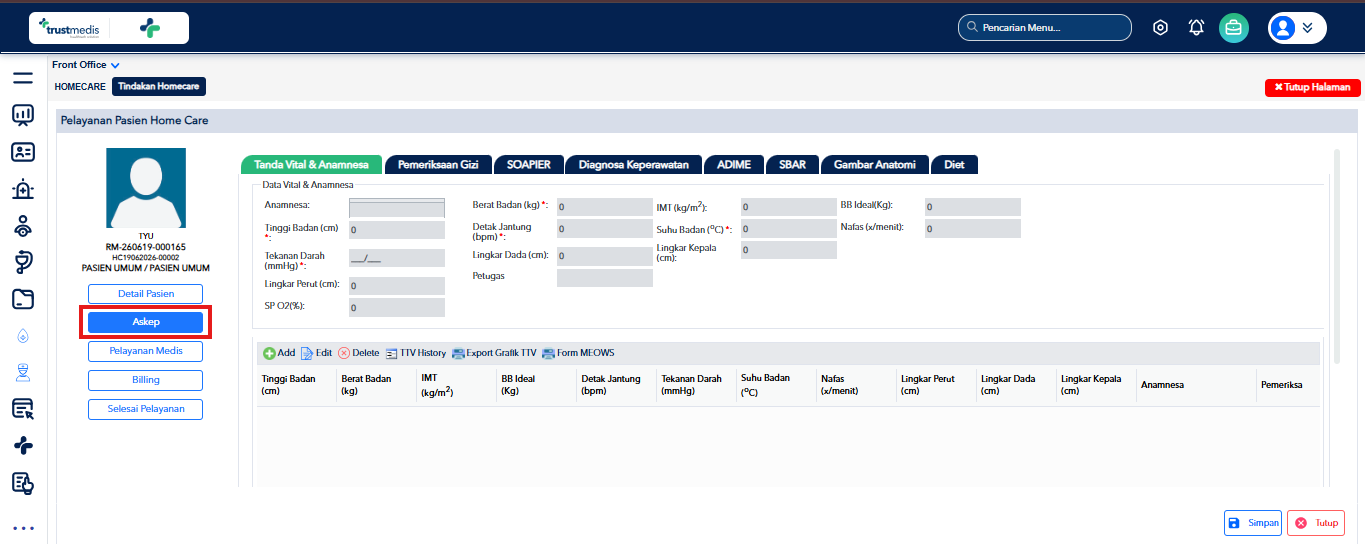Viewport: 1365px width, 544px height.
Task: Open the folder sidebar icon
Action: pyautogui.click(x=23, y=299)
